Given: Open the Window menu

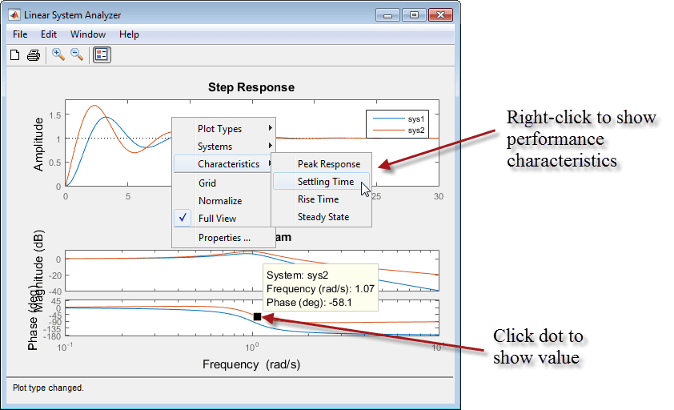Looking at the screenshot, I should coord(88,34).
